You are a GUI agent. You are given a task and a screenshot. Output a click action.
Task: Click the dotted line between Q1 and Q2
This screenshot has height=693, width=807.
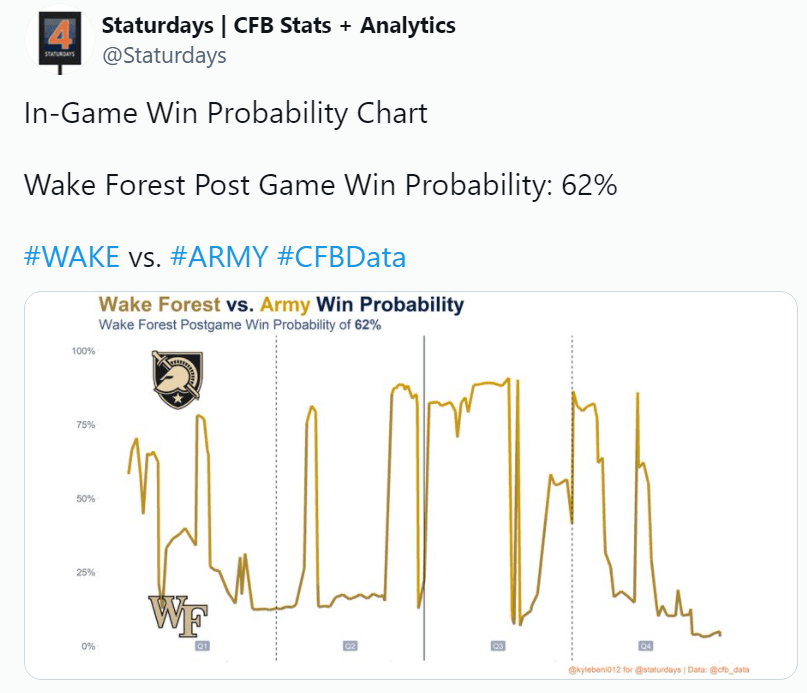[276, 497]
